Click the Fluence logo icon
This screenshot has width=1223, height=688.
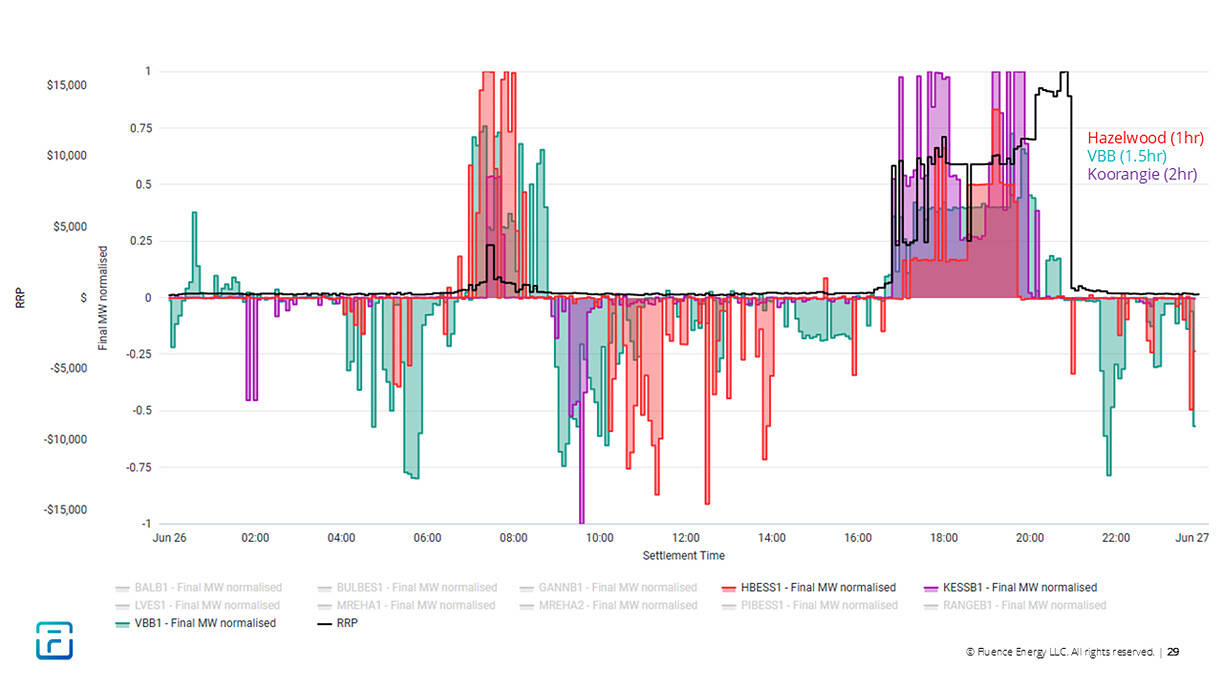[54, 640]
